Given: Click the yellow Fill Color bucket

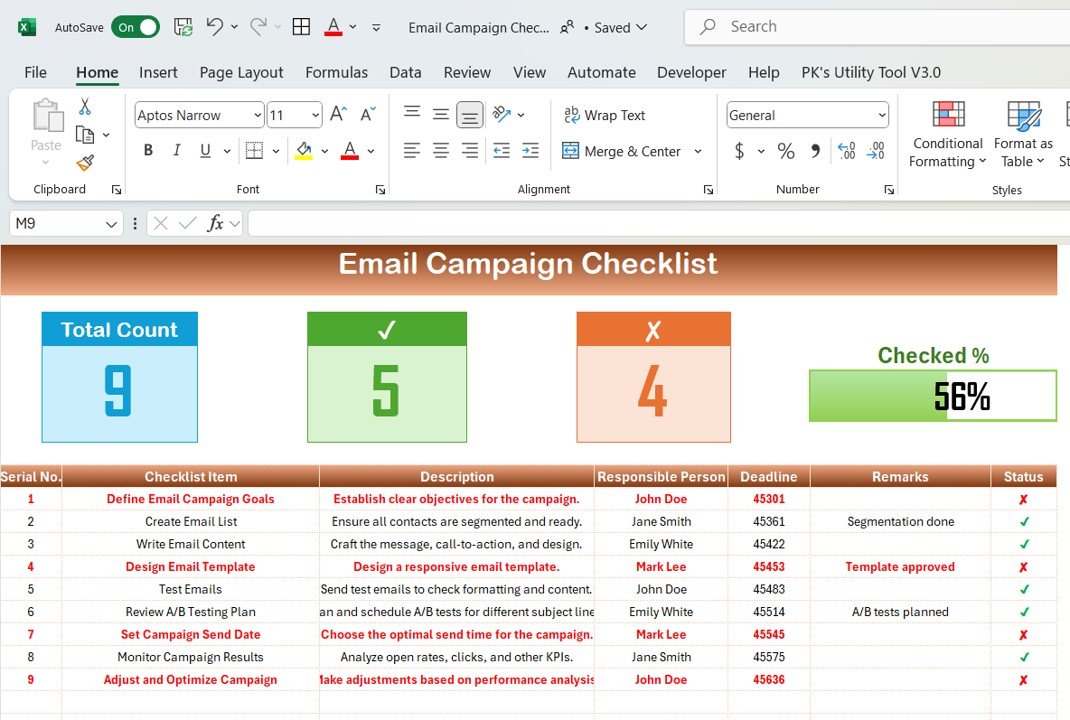Looking at the screenshot, I should 304,151.
